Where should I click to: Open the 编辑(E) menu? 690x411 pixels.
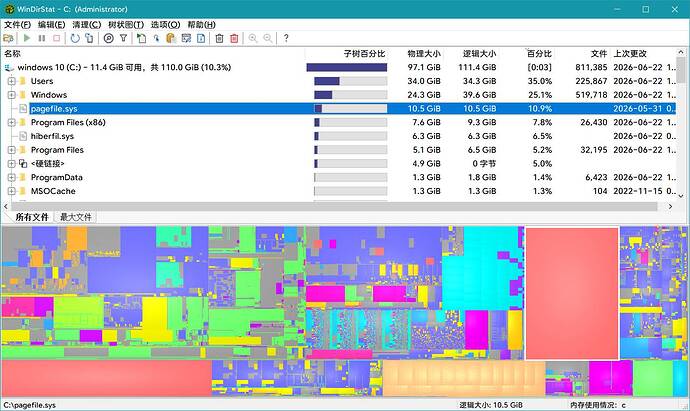coord(51,25)
